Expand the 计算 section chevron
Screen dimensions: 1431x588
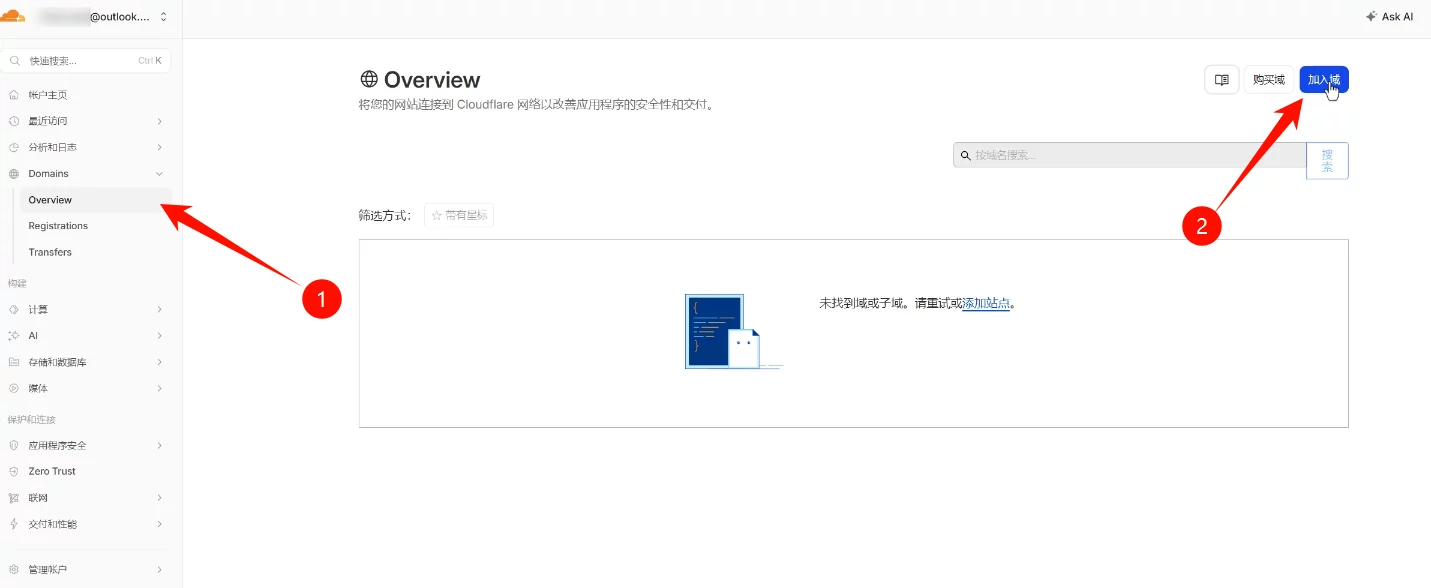(x=160, y=310)
